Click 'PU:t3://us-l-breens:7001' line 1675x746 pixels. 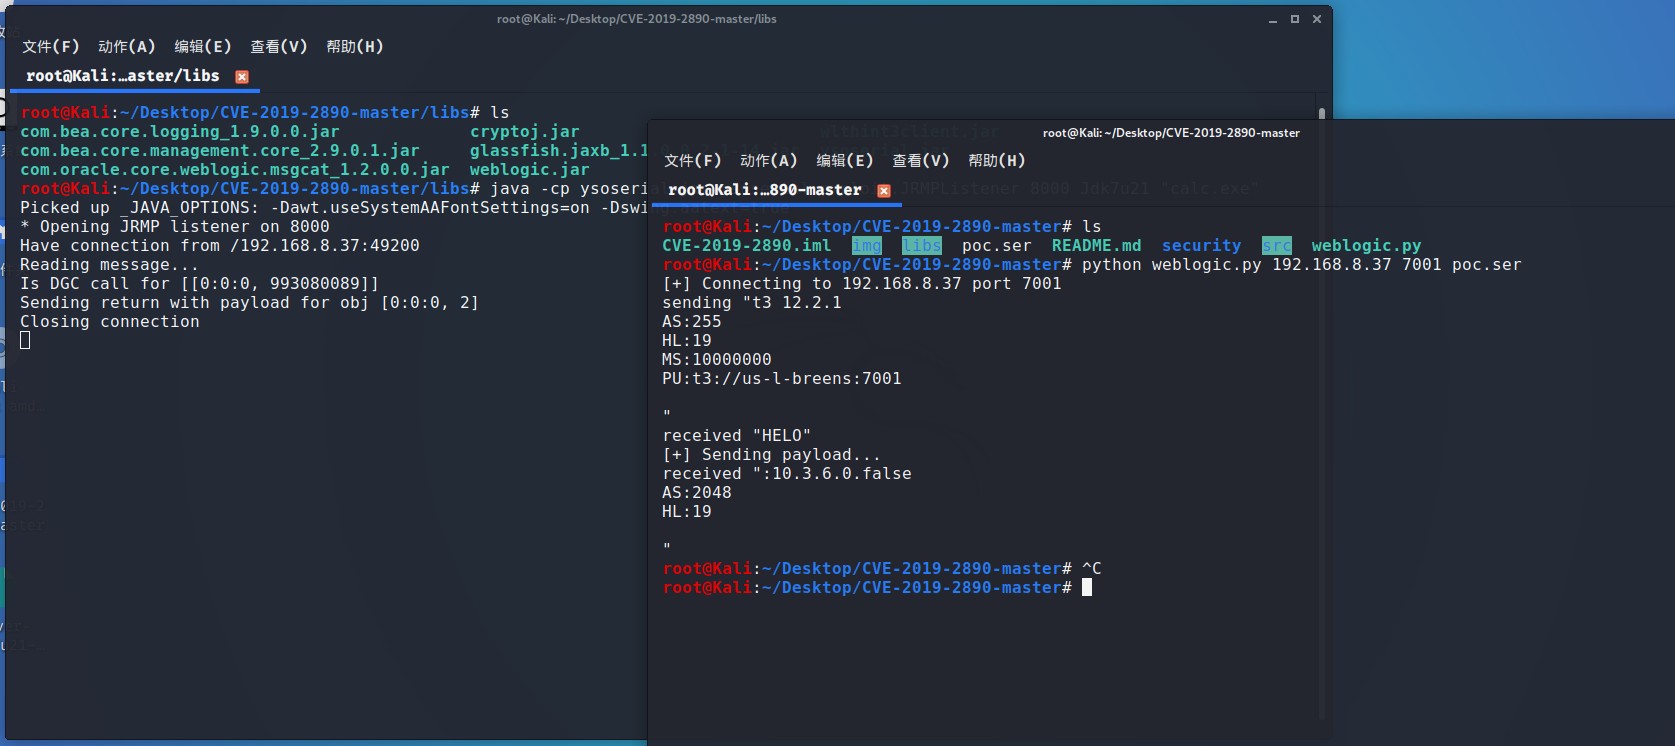pyautogui.click(x=782, y=379)
